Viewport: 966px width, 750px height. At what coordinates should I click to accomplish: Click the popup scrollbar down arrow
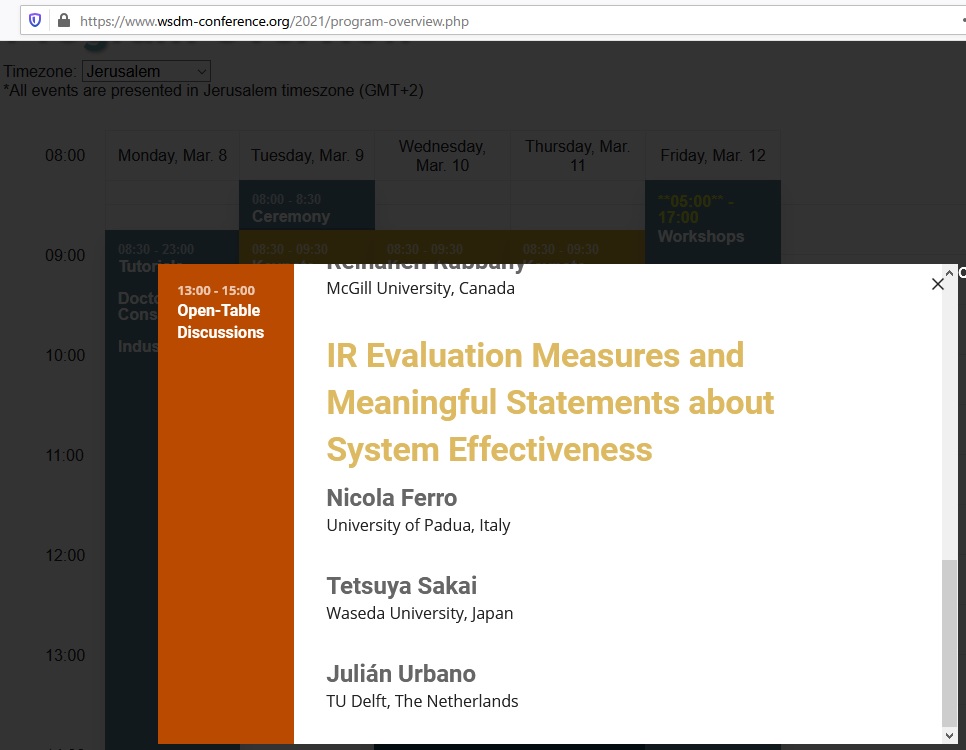(x=949, y=735)
